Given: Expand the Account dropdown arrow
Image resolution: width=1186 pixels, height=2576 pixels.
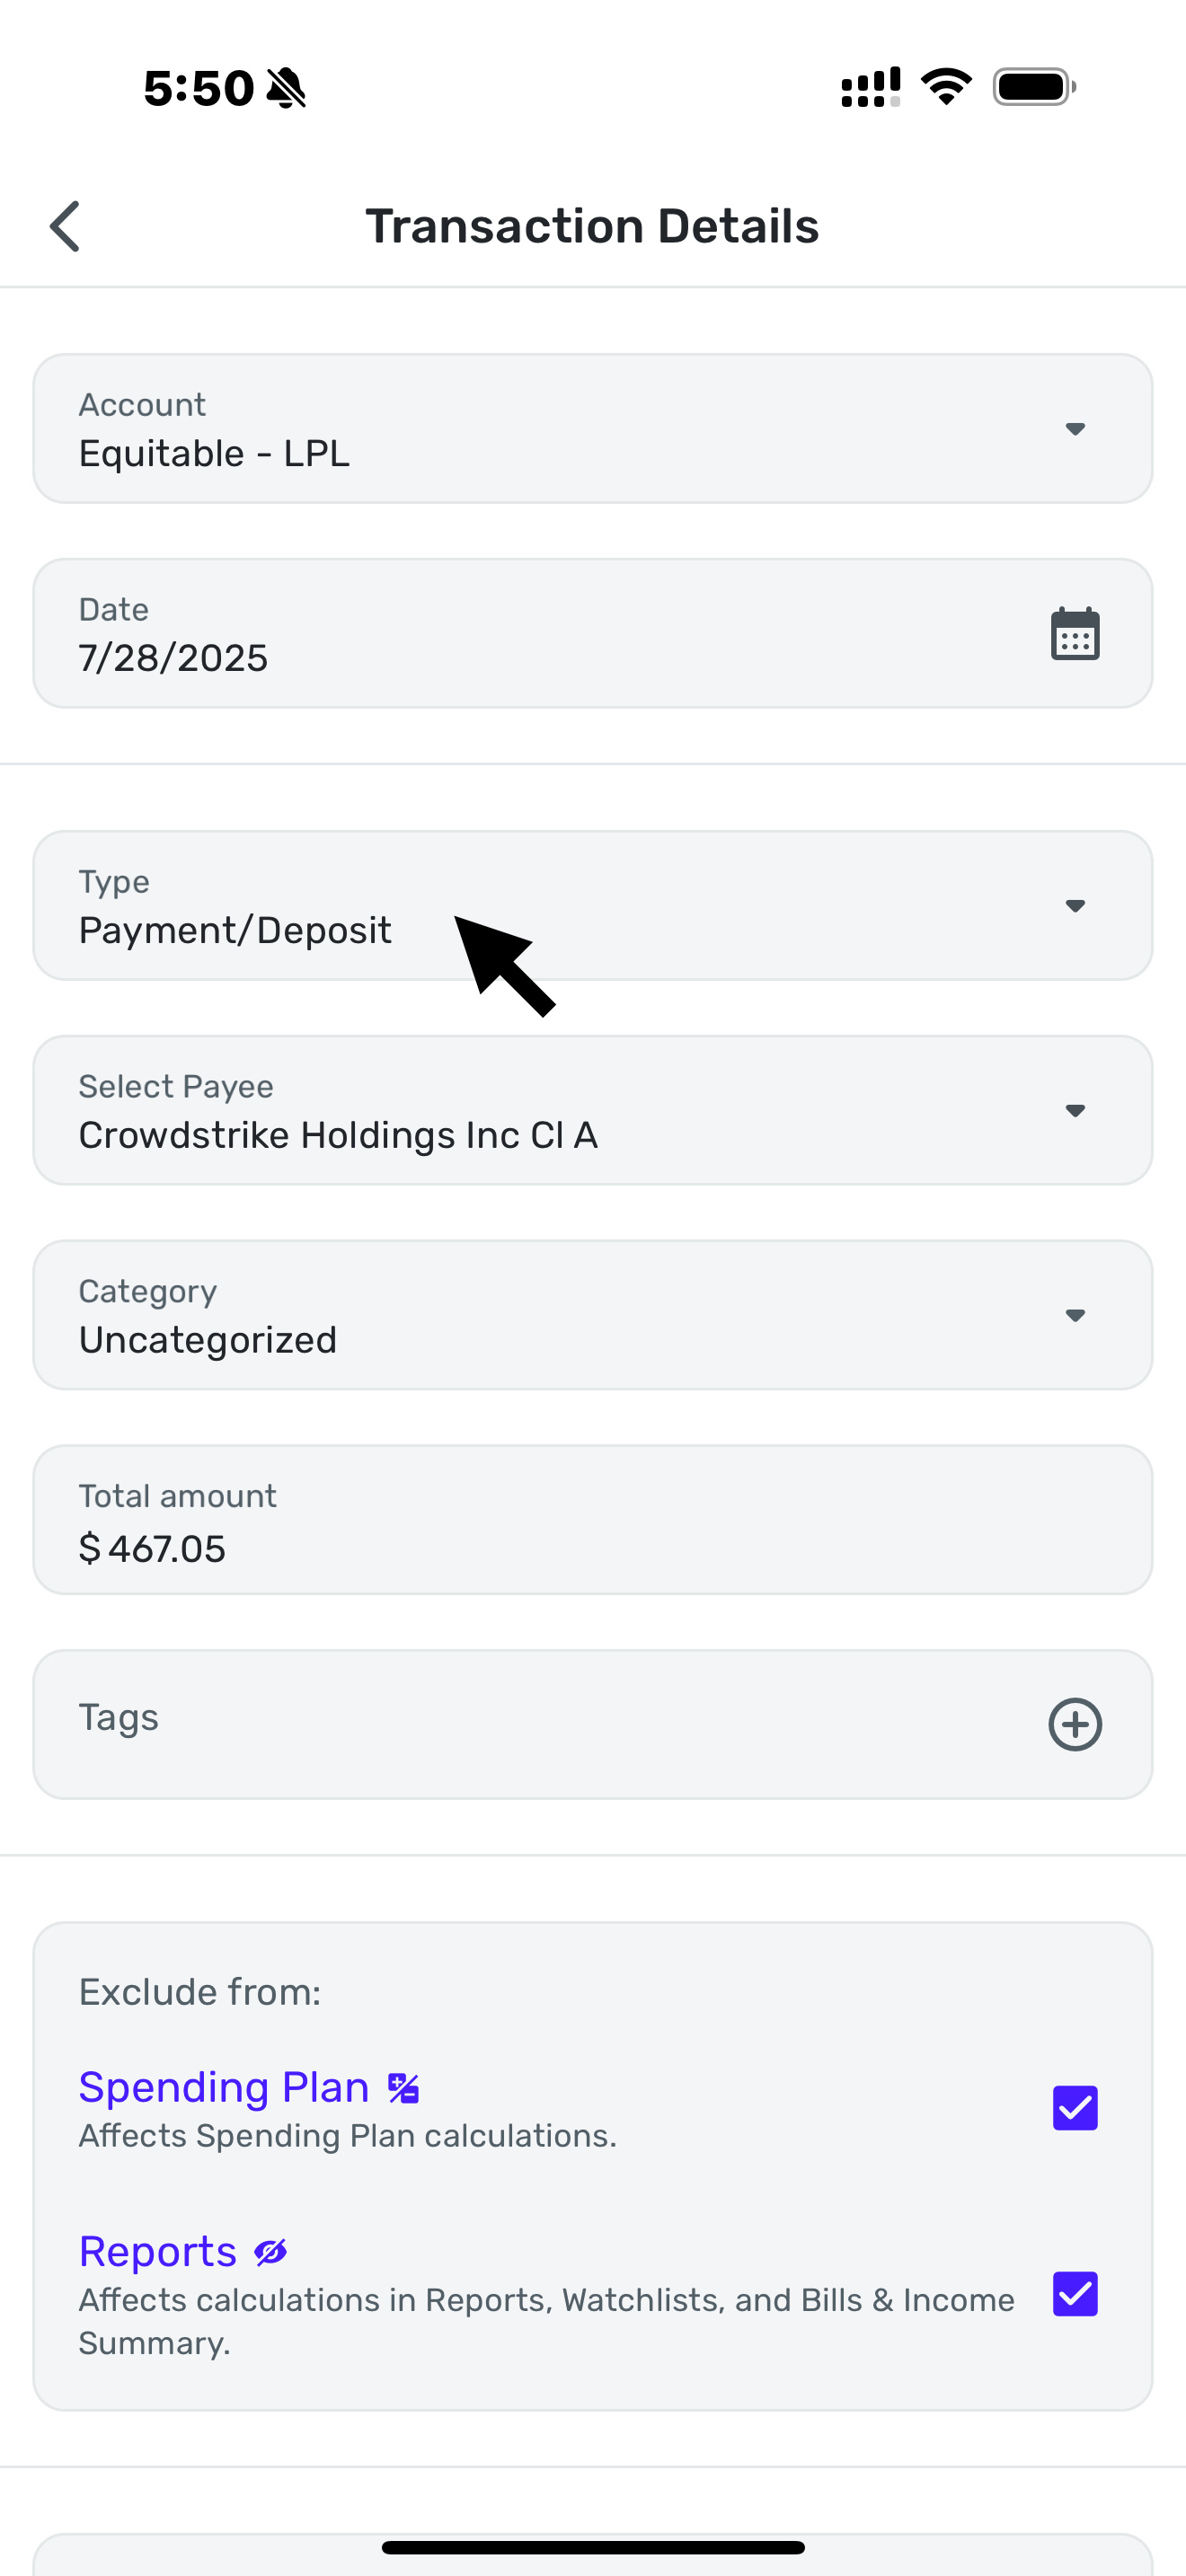Looking at the screenshot, I should tap(1075, 429).
